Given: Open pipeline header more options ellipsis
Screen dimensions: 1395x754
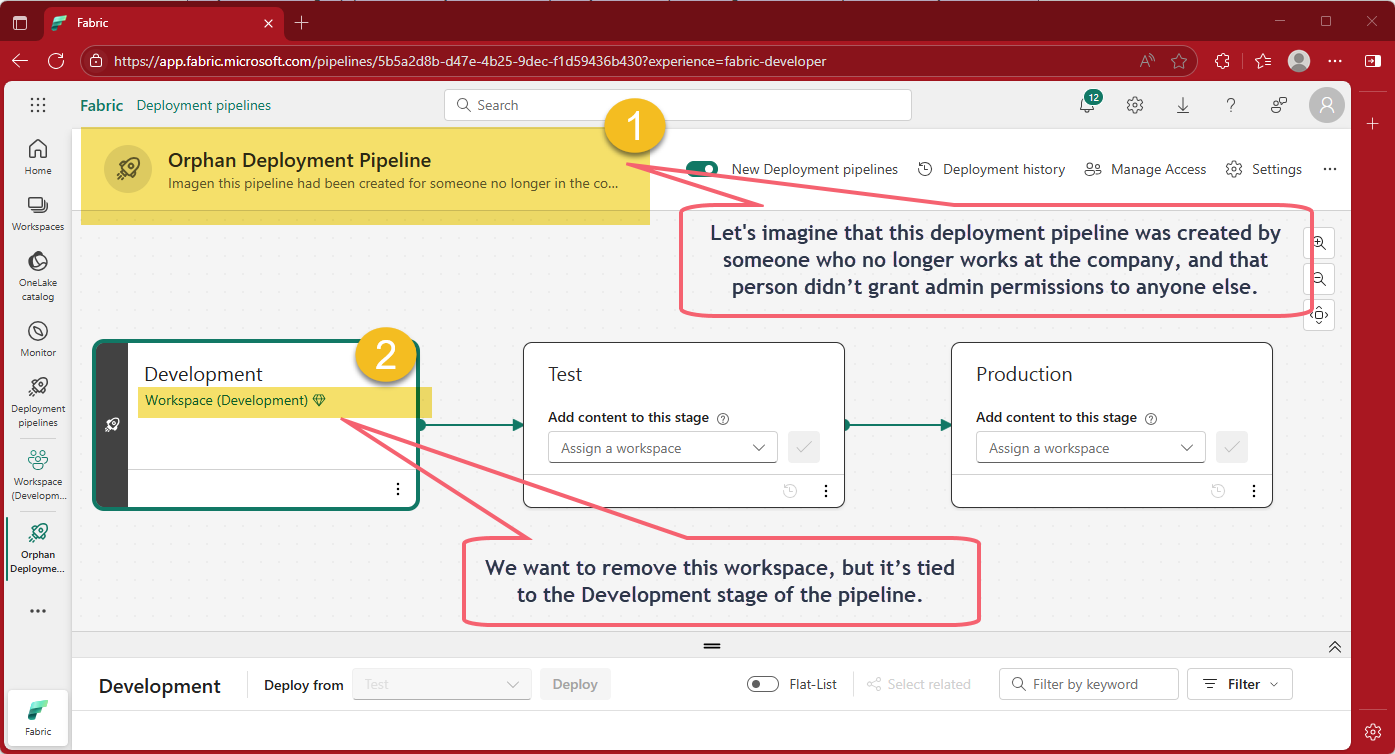Looking at the screenshot, I should tap(1330, 169).
